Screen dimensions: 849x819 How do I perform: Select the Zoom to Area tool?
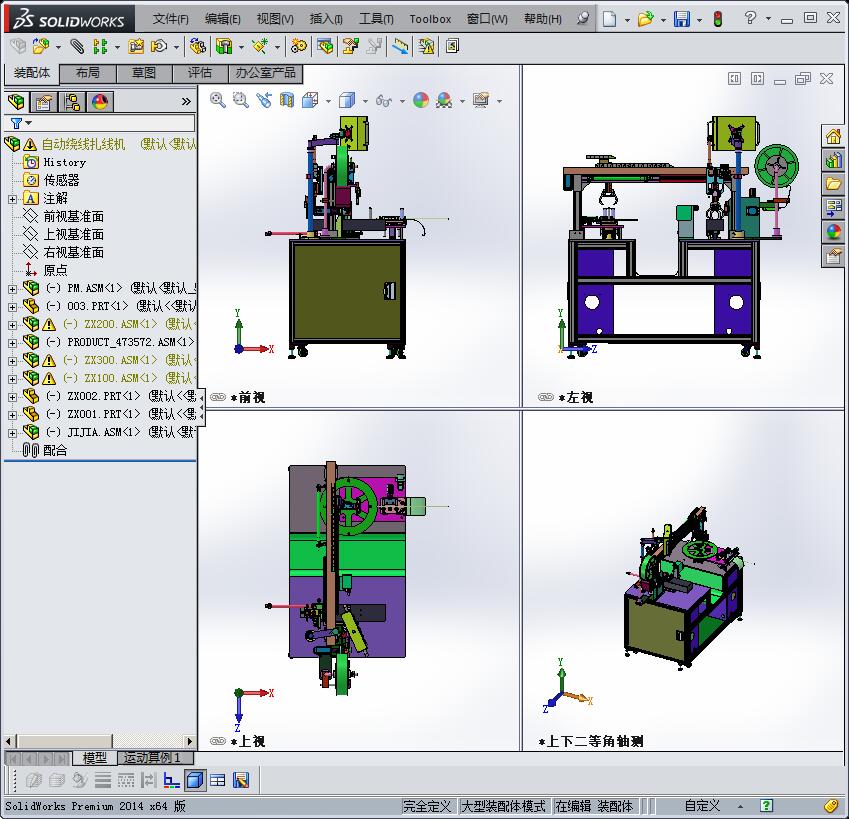click(x=240, y=100)
